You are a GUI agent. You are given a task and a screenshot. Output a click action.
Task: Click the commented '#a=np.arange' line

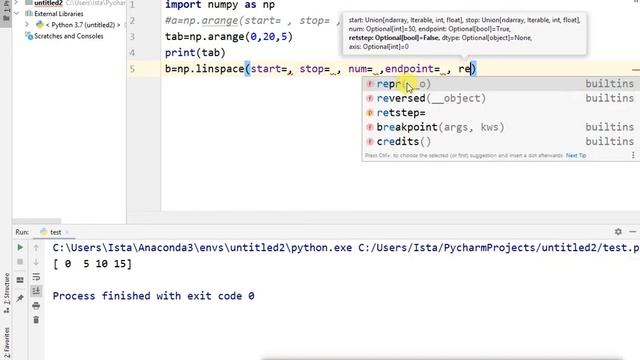253,20
